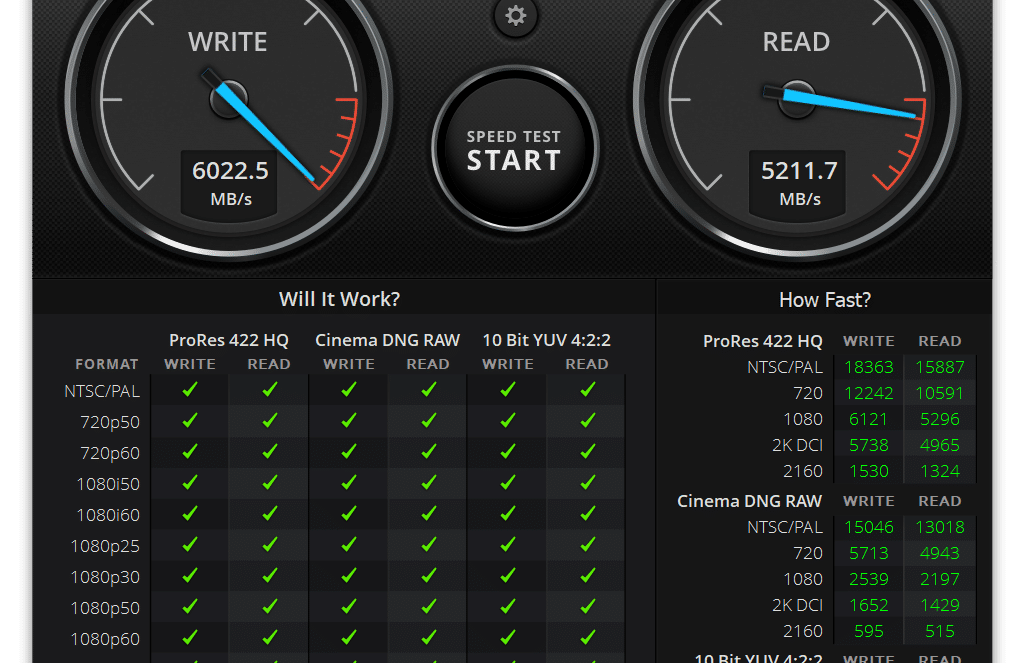The image size is (1025, 663).
Task: Click the 1080p25 ProRes write checkmark
Action: click(190, 544)
